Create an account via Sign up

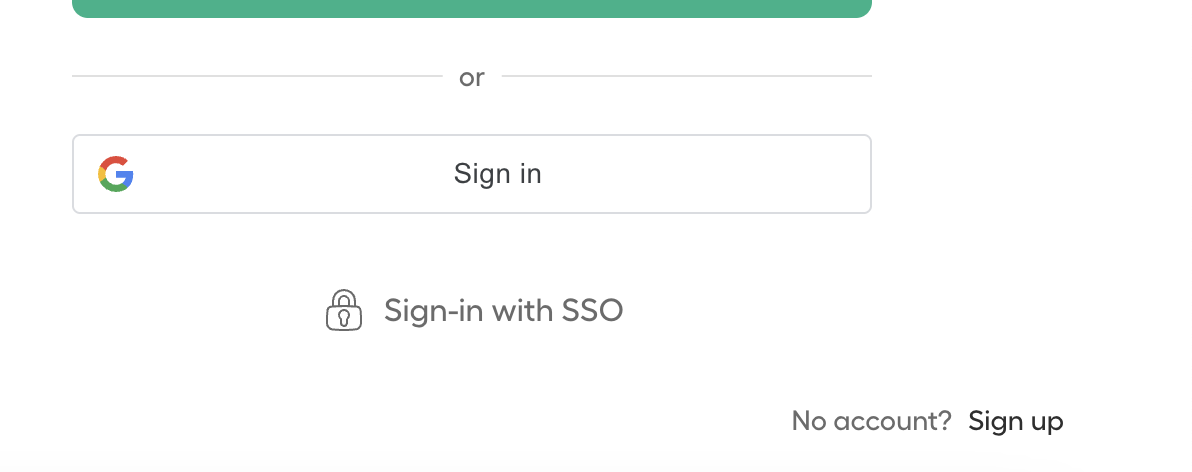(1016, 421)
